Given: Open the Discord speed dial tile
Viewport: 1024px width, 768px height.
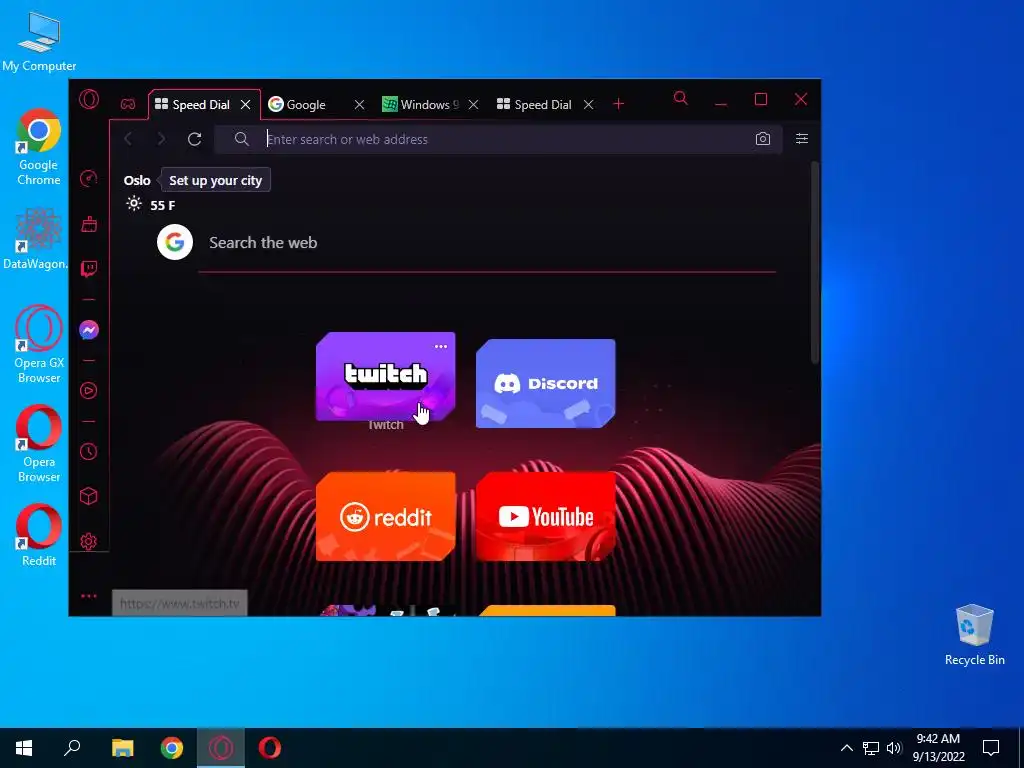Looking at the screenshot, I should tap(545, 383).
